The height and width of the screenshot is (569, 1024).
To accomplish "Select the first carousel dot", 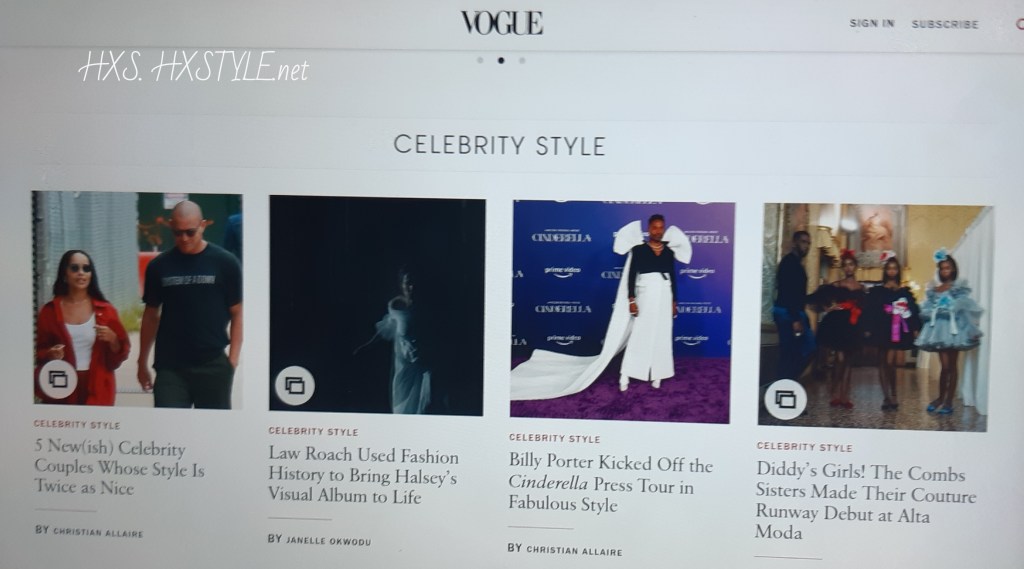I will tap(480, 60).
